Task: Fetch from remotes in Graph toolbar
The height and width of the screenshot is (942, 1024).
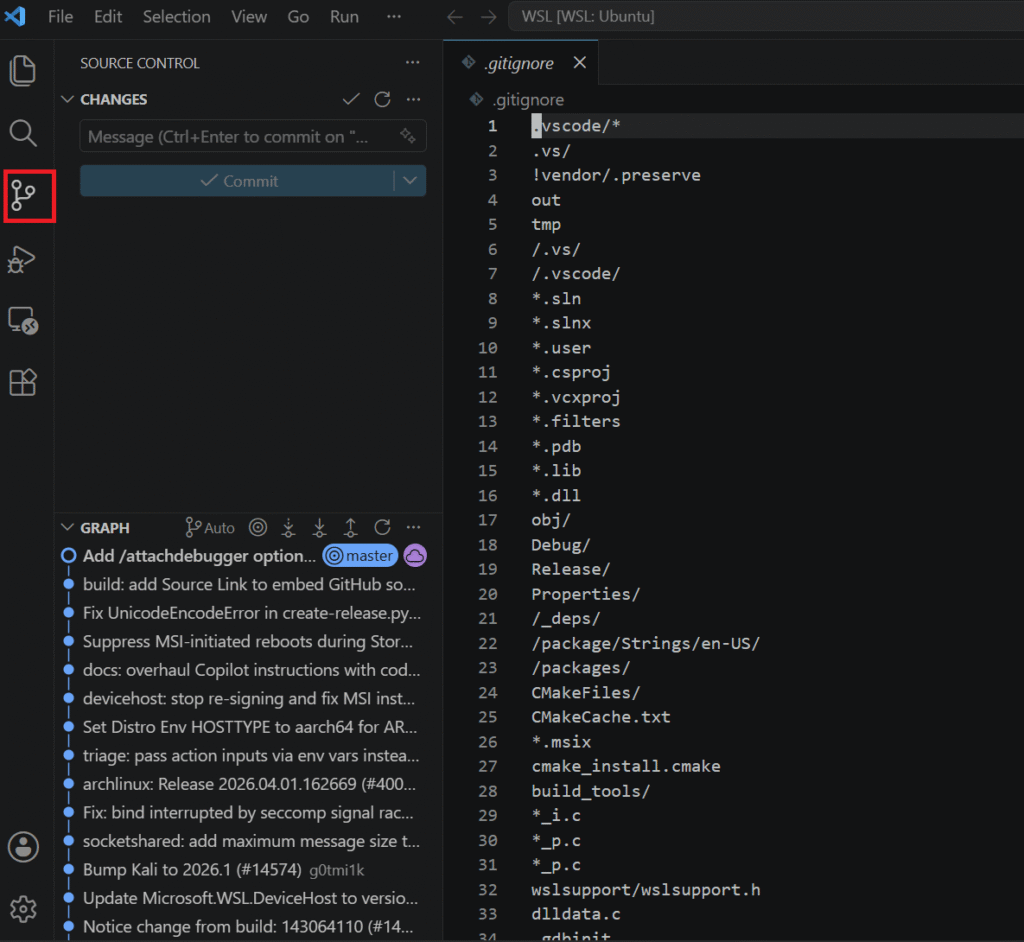Action: point(289,527)
